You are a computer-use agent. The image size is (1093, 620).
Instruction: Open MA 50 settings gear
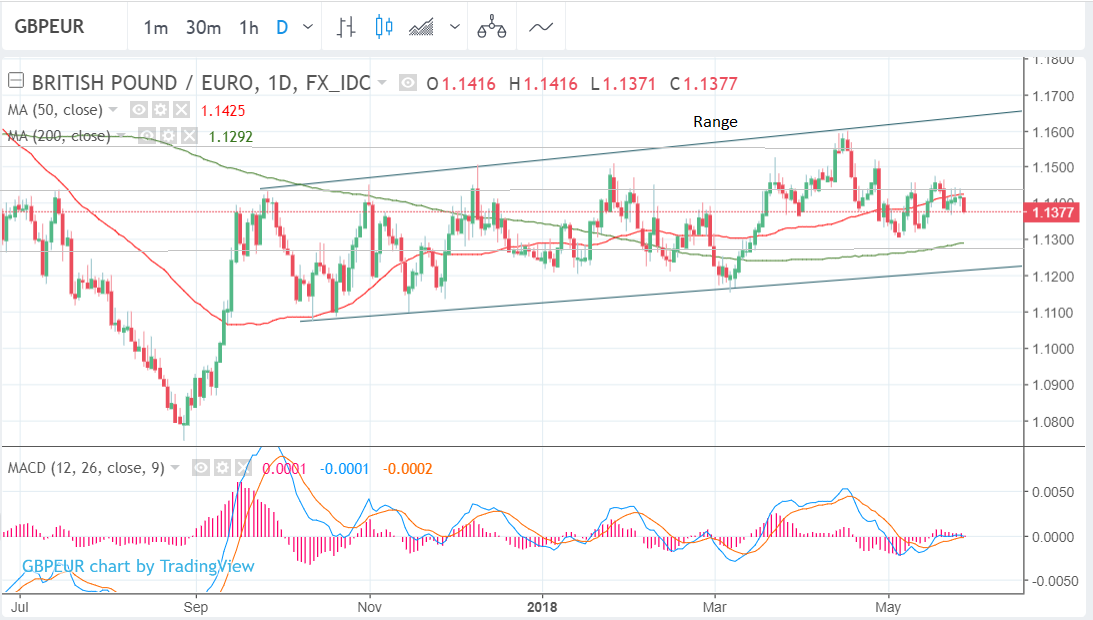tap(160, 109)
